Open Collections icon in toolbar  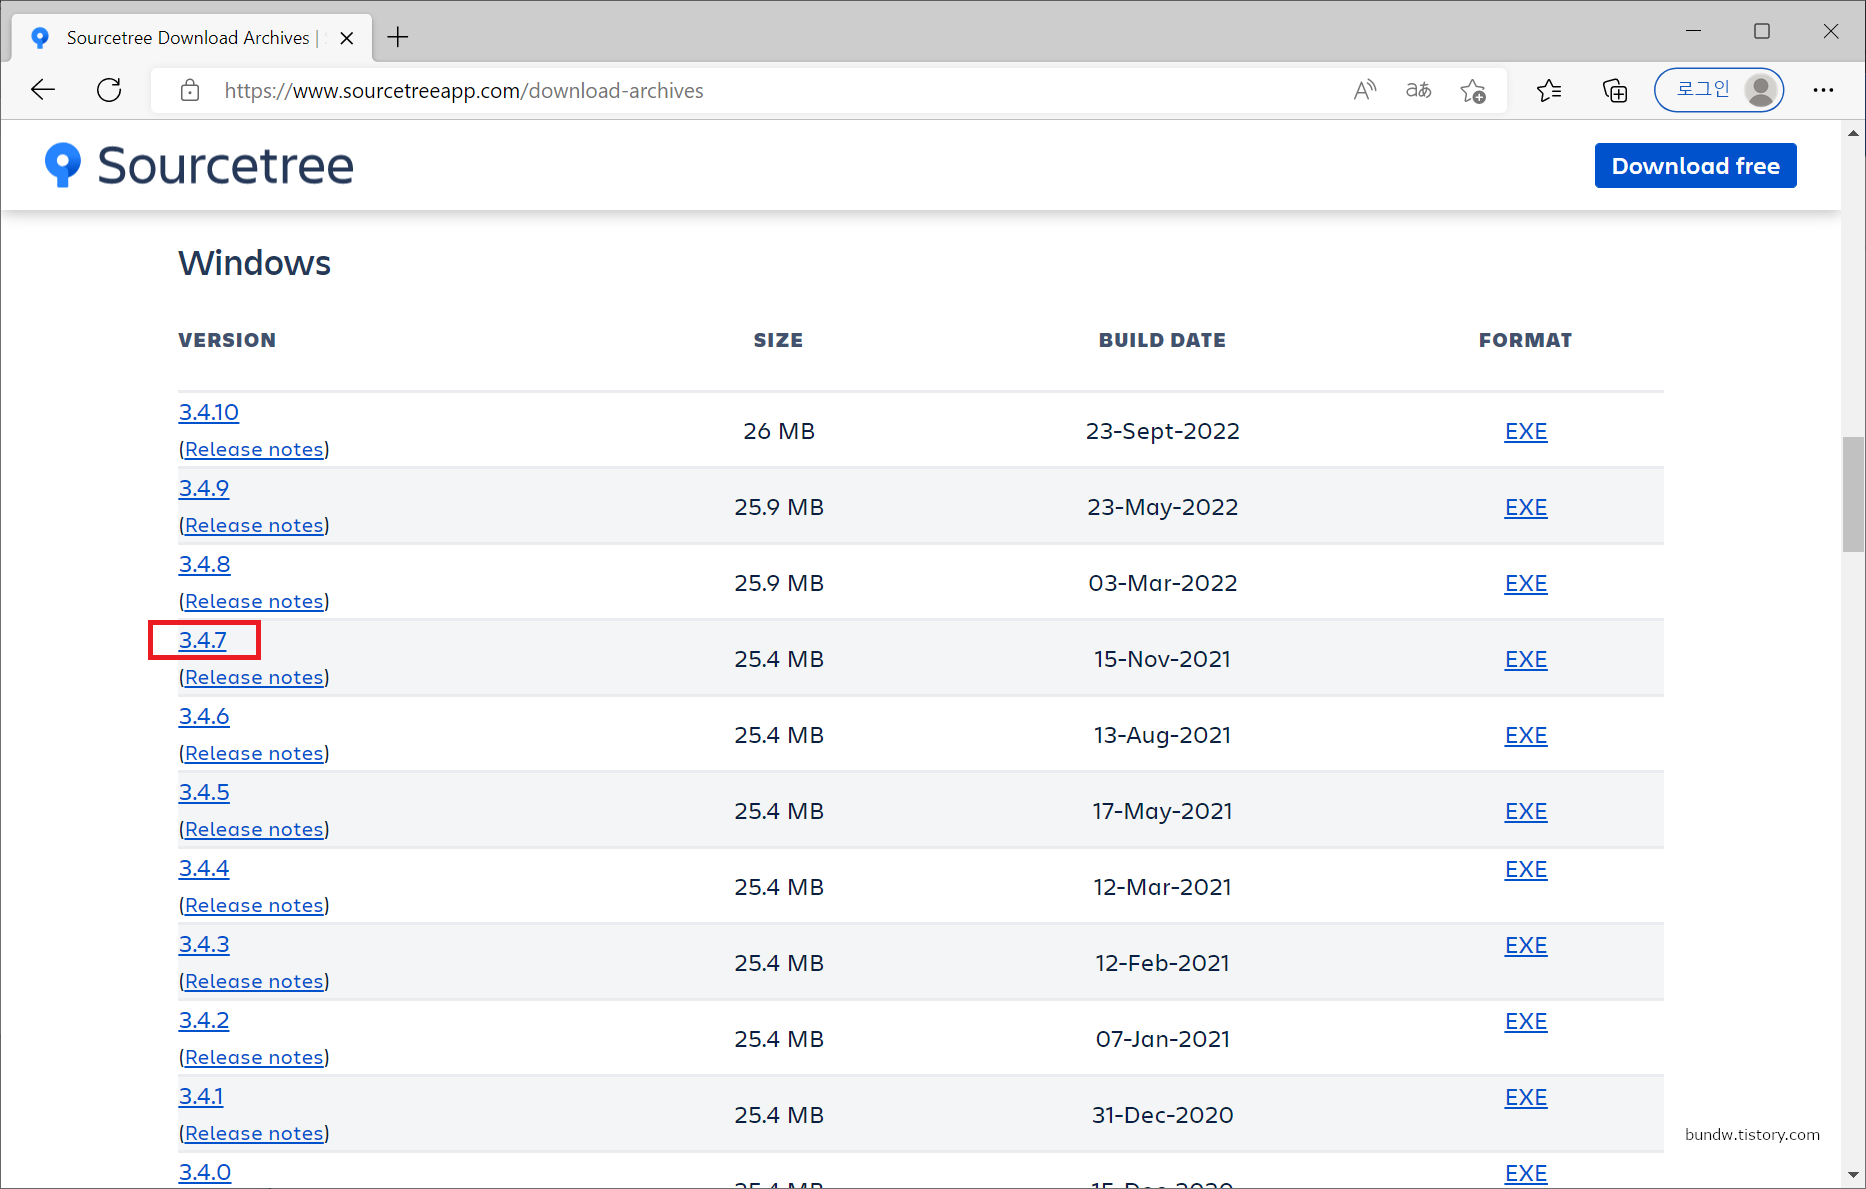pyautogui.click(x=1615, y=91)
